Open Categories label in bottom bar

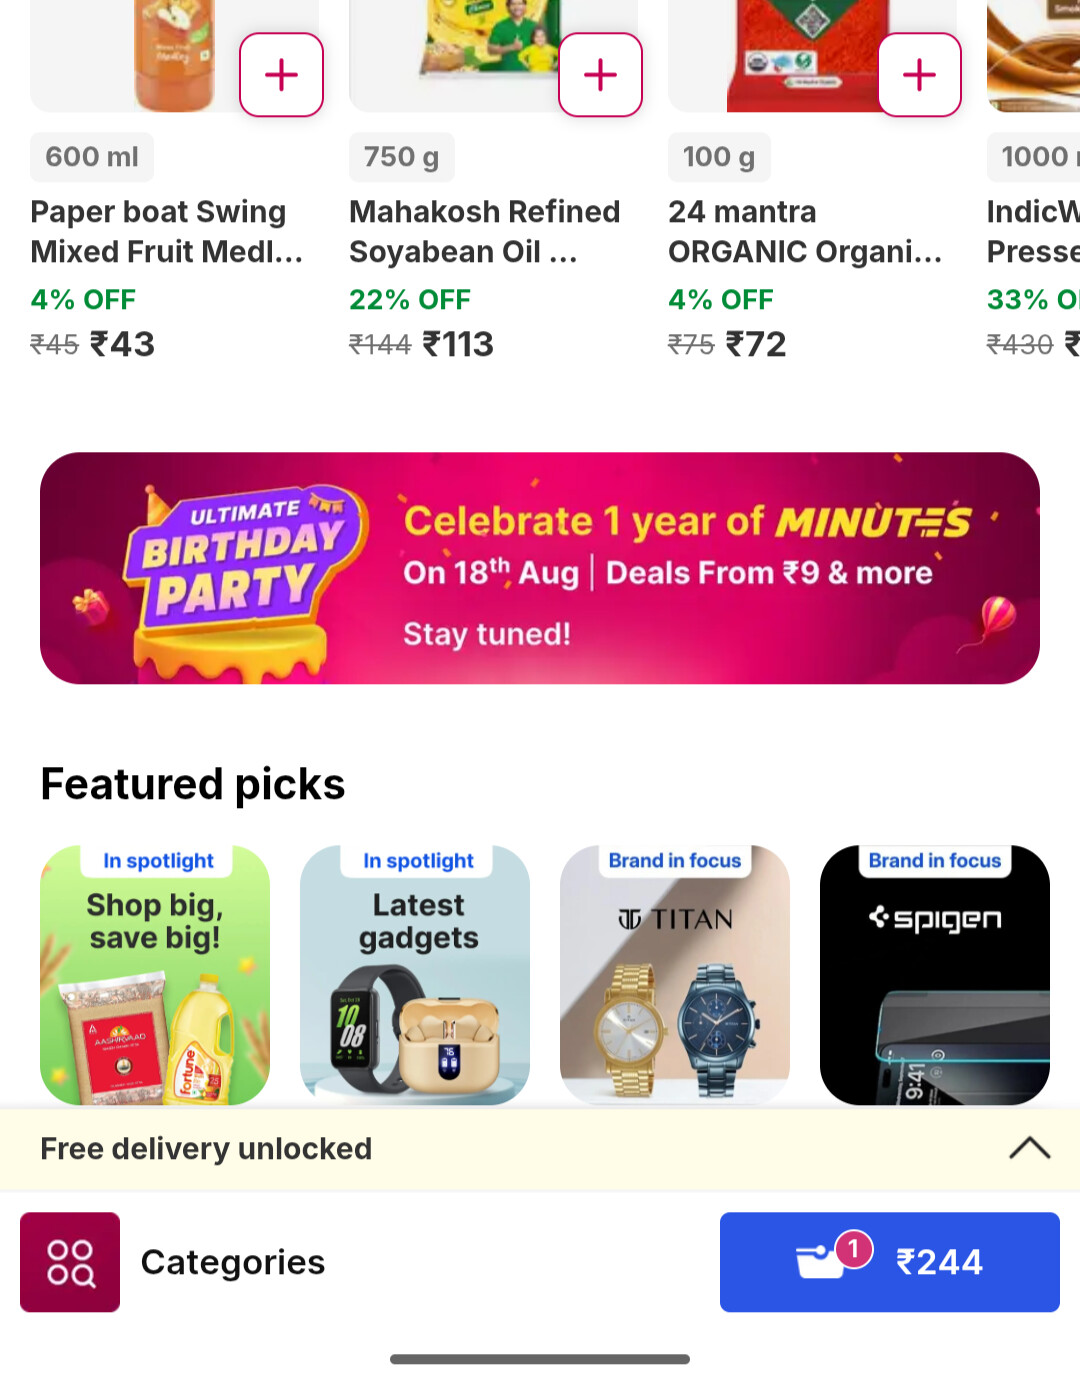click(x=233, y=1262)
